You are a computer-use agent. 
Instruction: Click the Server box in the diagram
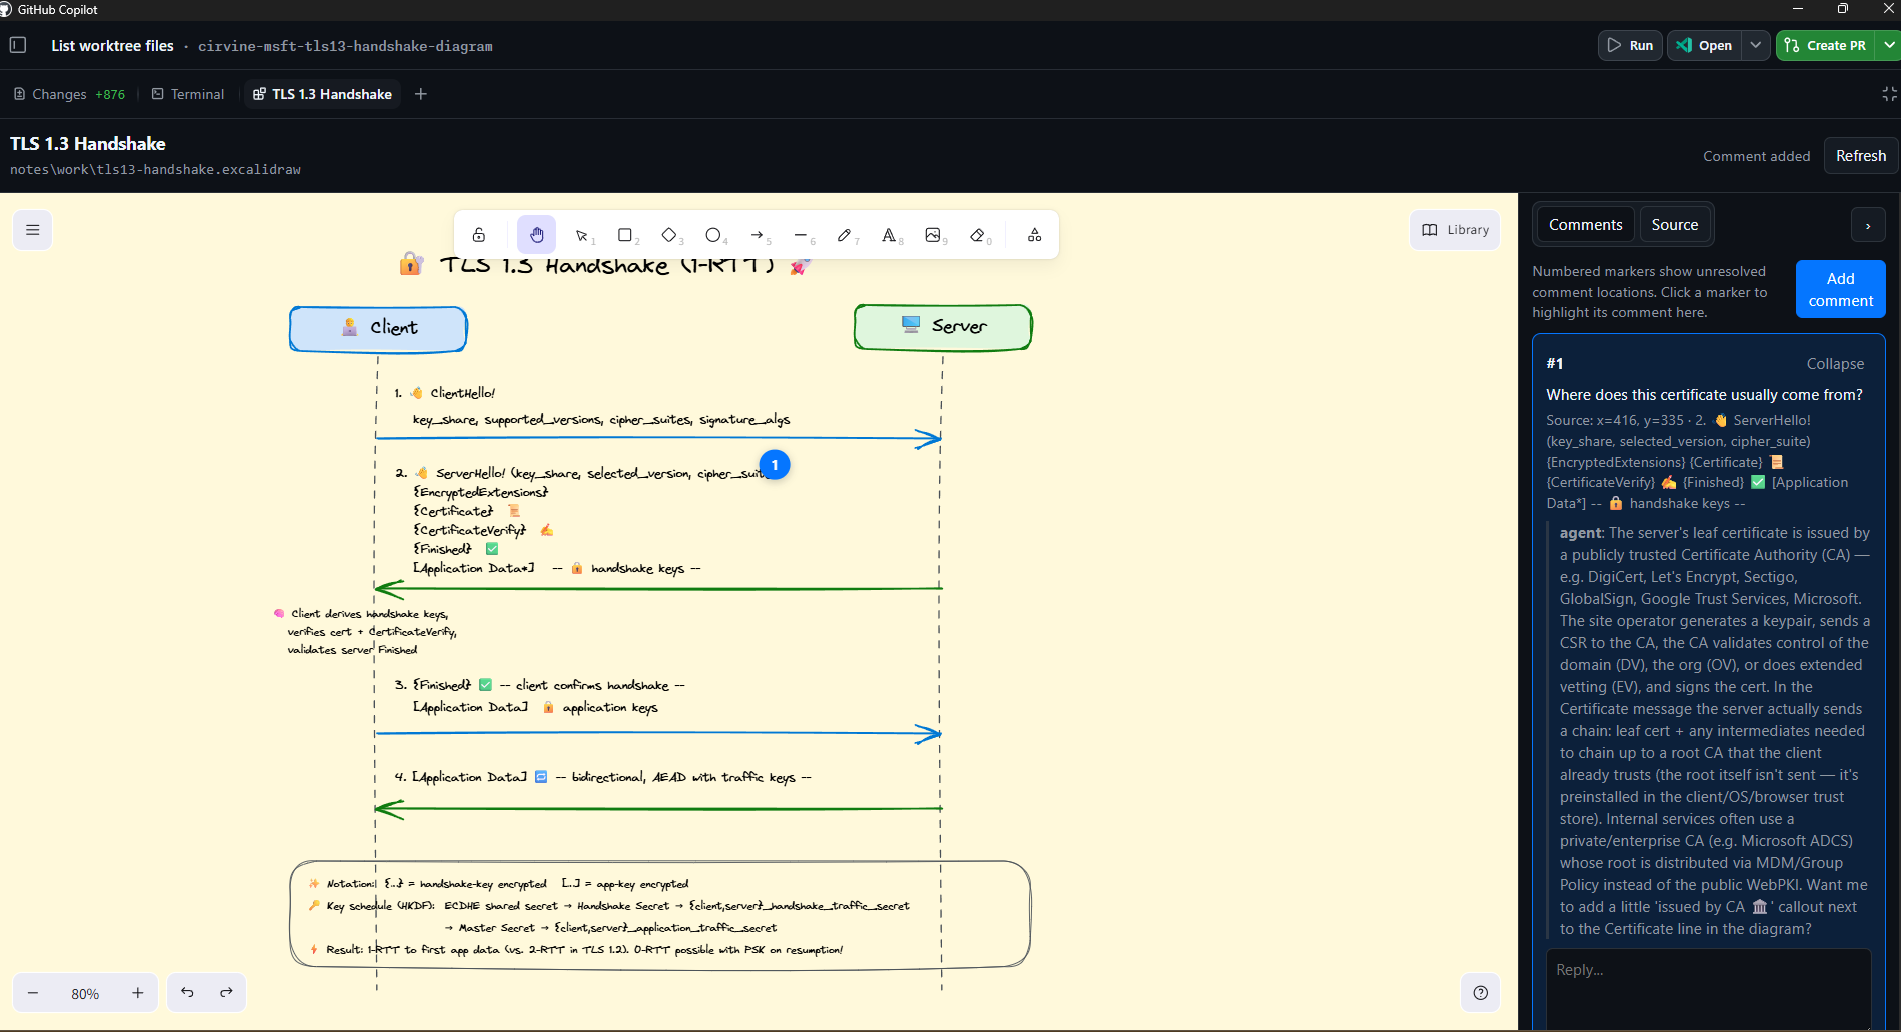[x=943, y=327]
